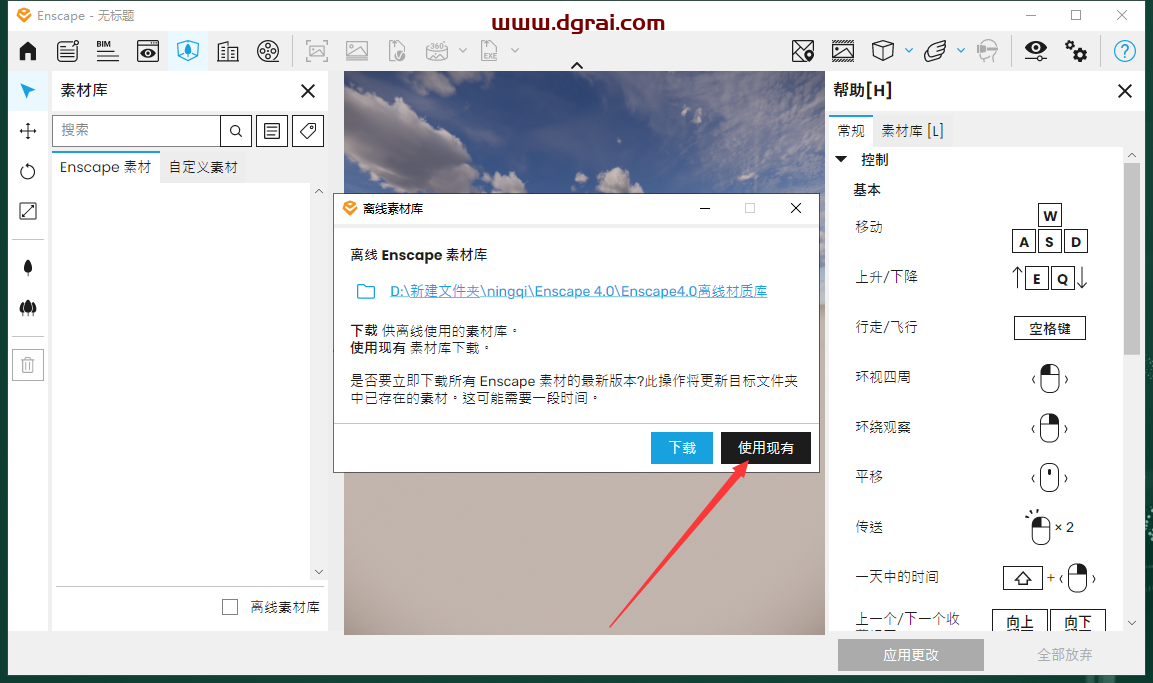Click the help panel scrollbar down arrow
The height and width of the screenshot is (683, 1153).
[x=1132, y=623]
